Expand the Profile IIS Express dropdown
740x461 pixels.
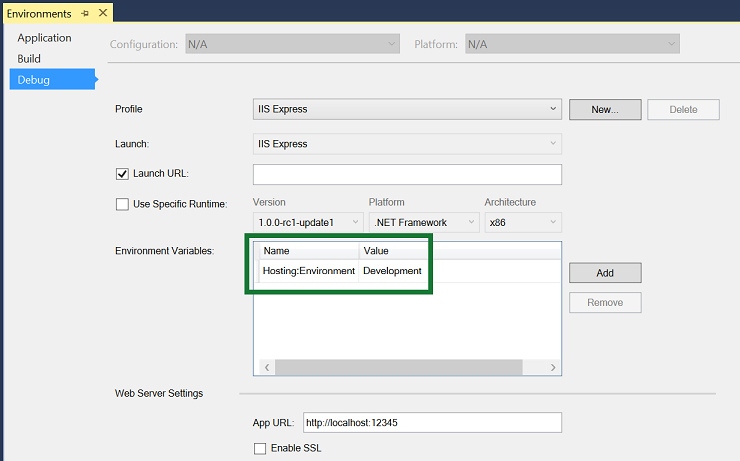pyautogui.click(x=407, y=109)
